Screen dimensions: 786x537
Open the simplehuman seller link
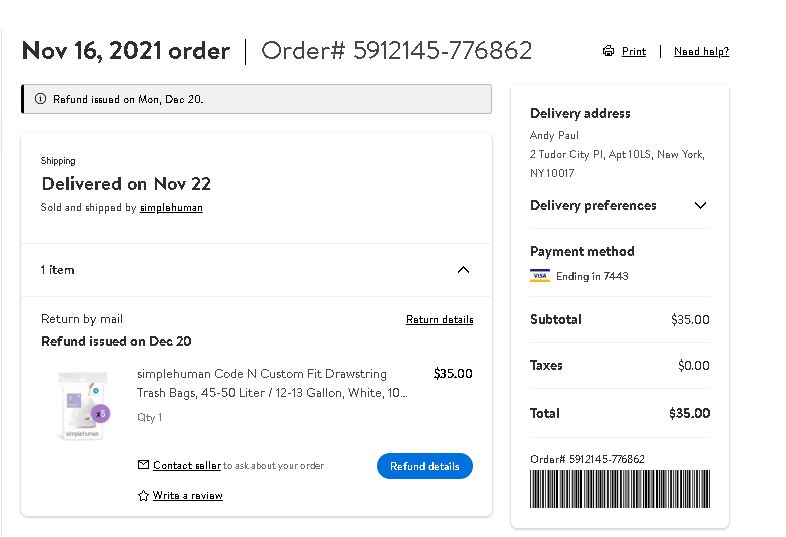click(x=171, y=208)
